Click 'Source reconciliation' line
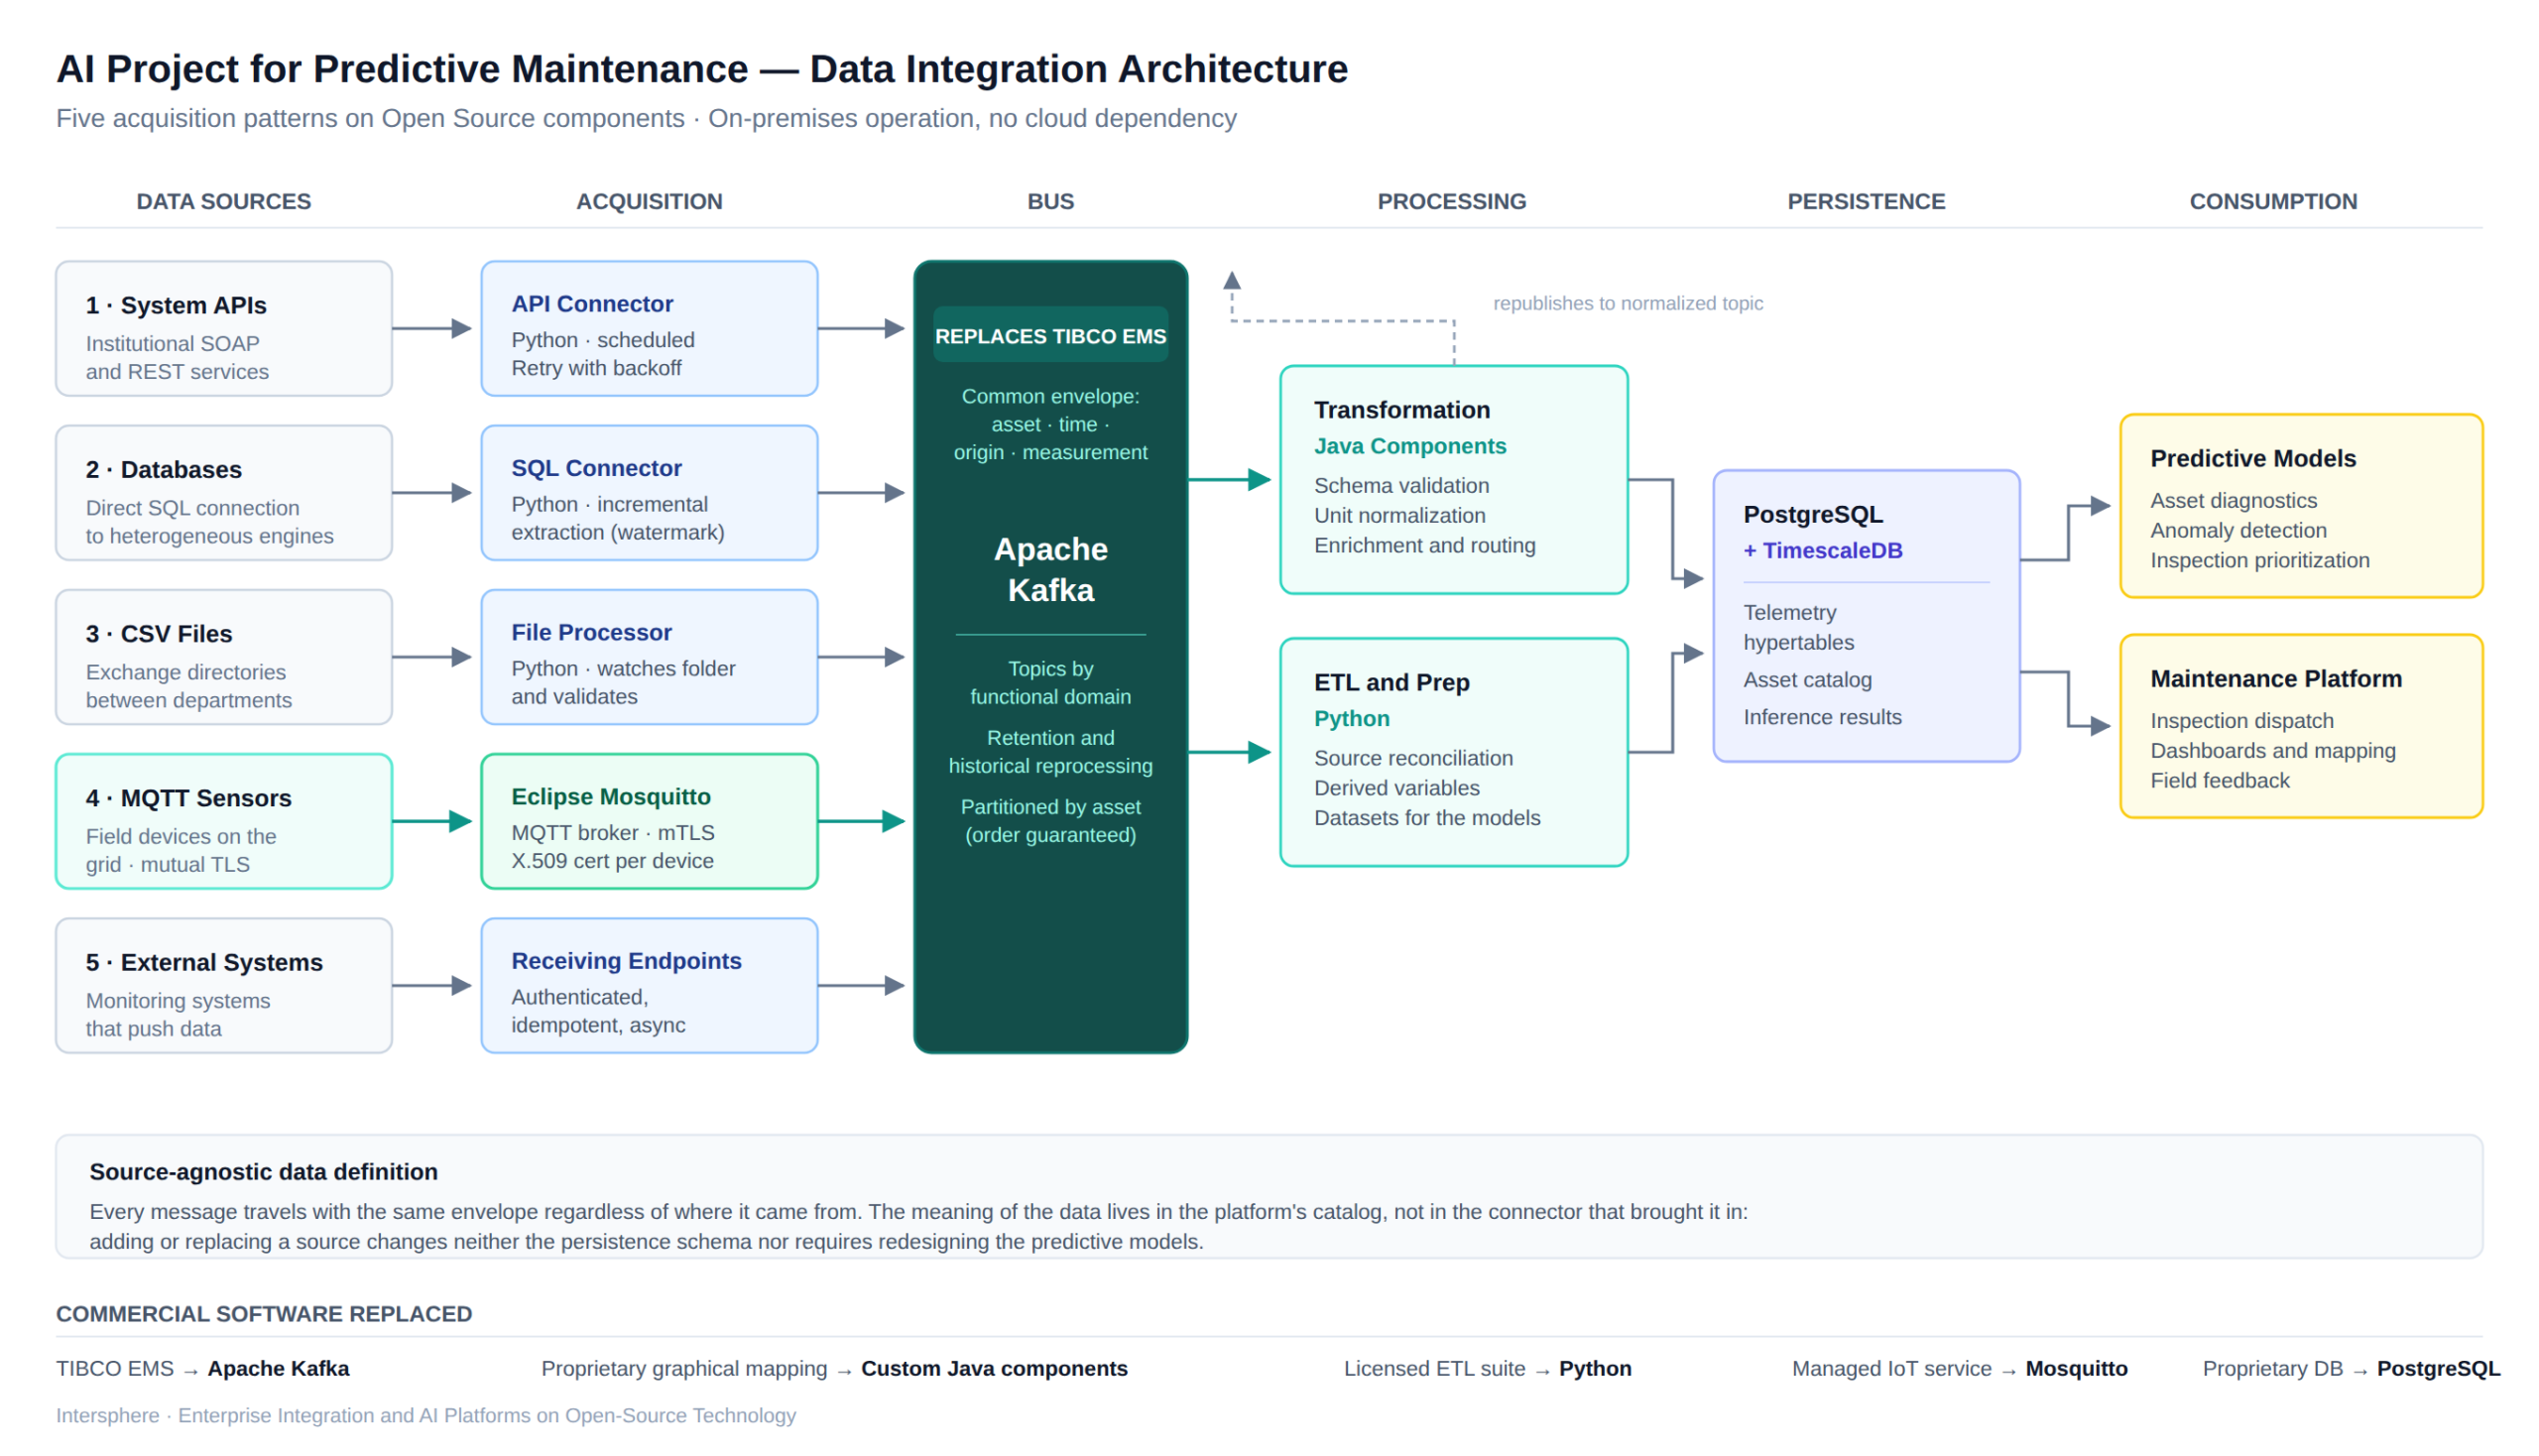The image size is (2539, 1456). pyautogui.click(x=1414, y=758)
